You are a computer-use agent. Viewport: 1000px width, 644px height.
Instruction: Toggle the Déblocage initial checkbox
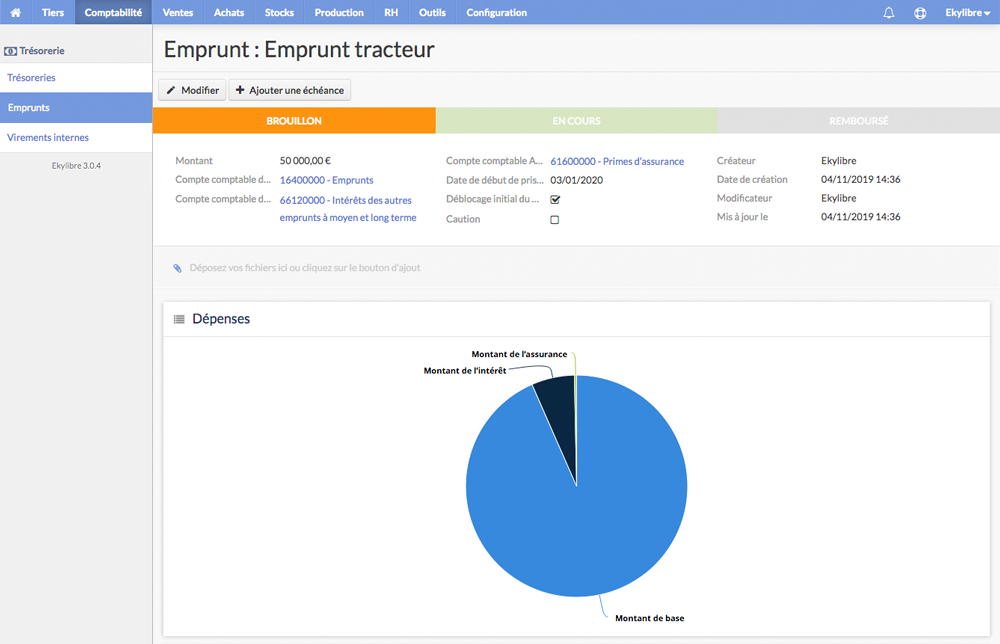click(x=555, y=200)
